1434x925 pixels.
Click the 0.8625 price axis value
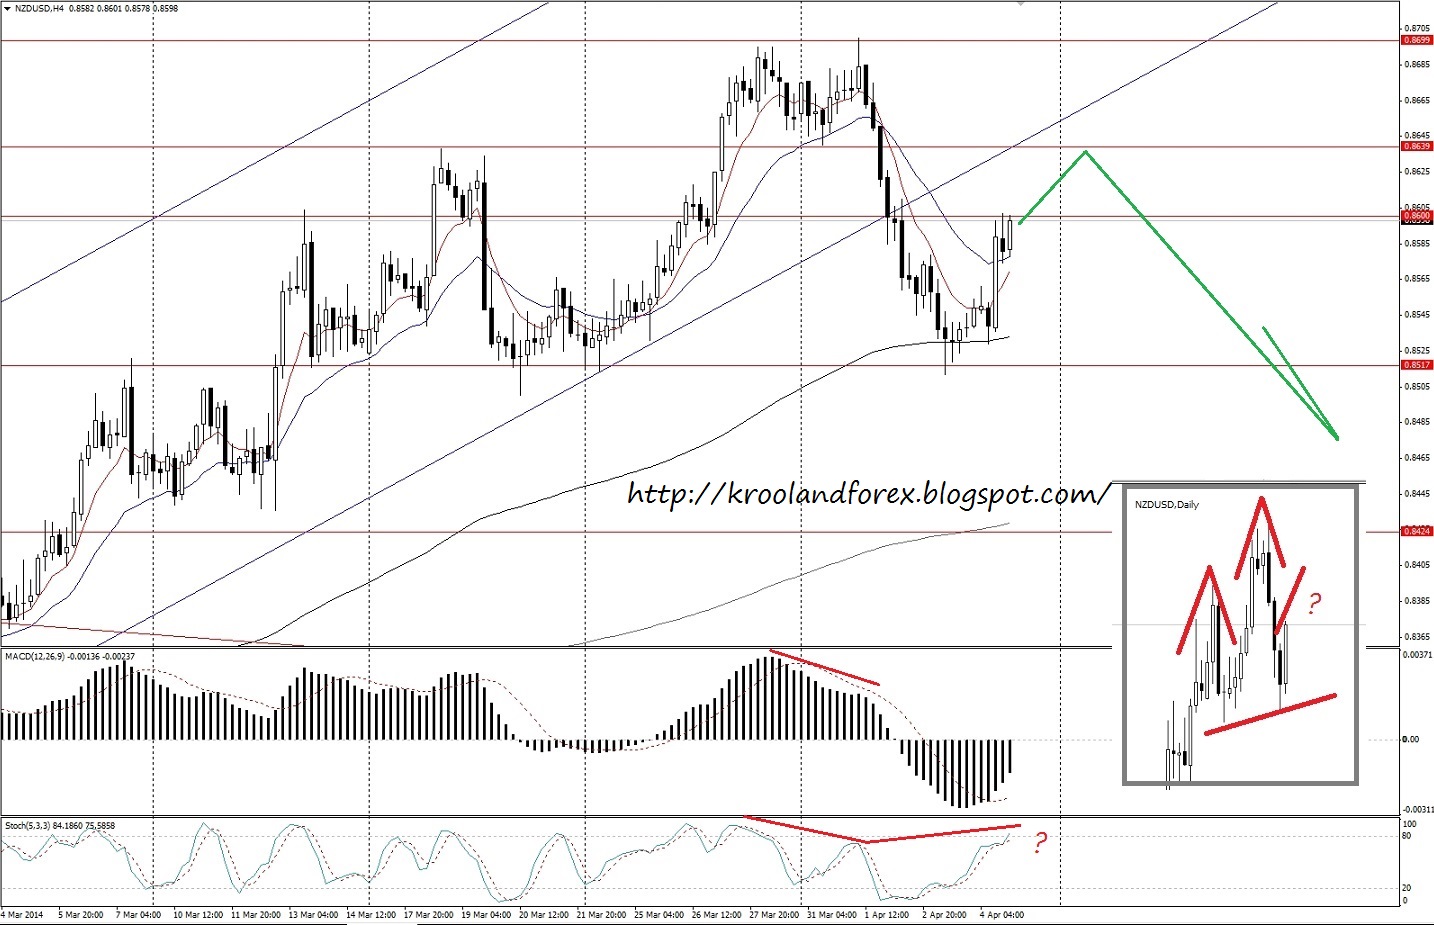click(x=1417, y=171)
